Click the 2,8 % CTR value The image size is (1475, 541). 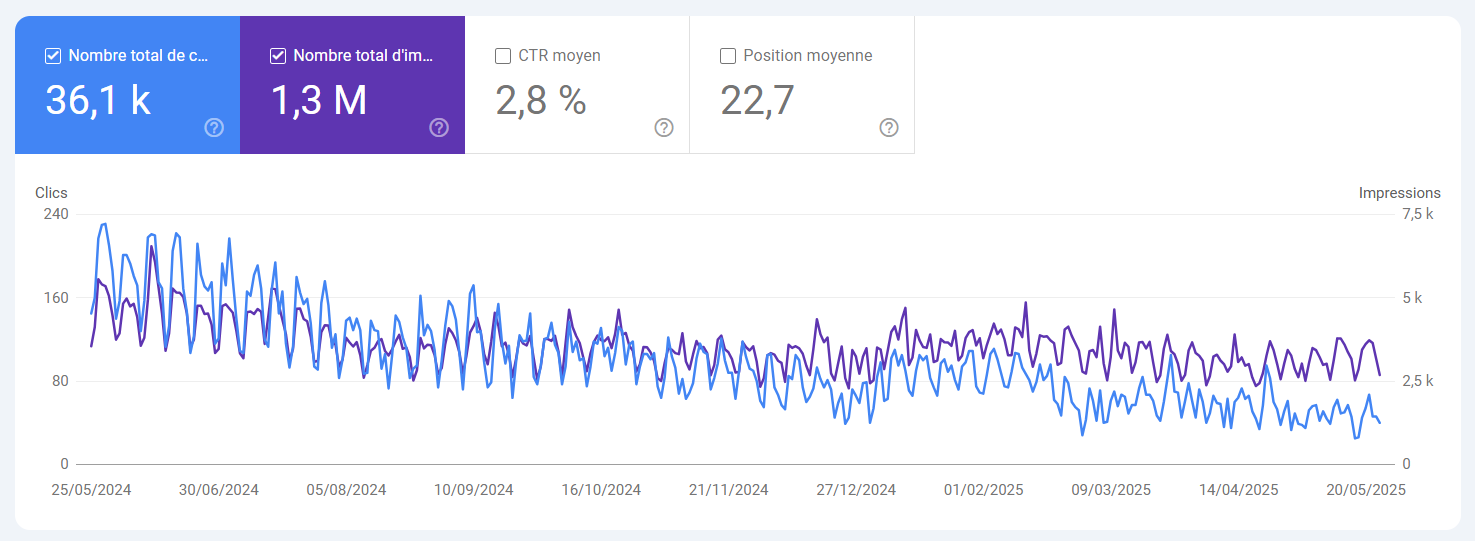[541, 100]
